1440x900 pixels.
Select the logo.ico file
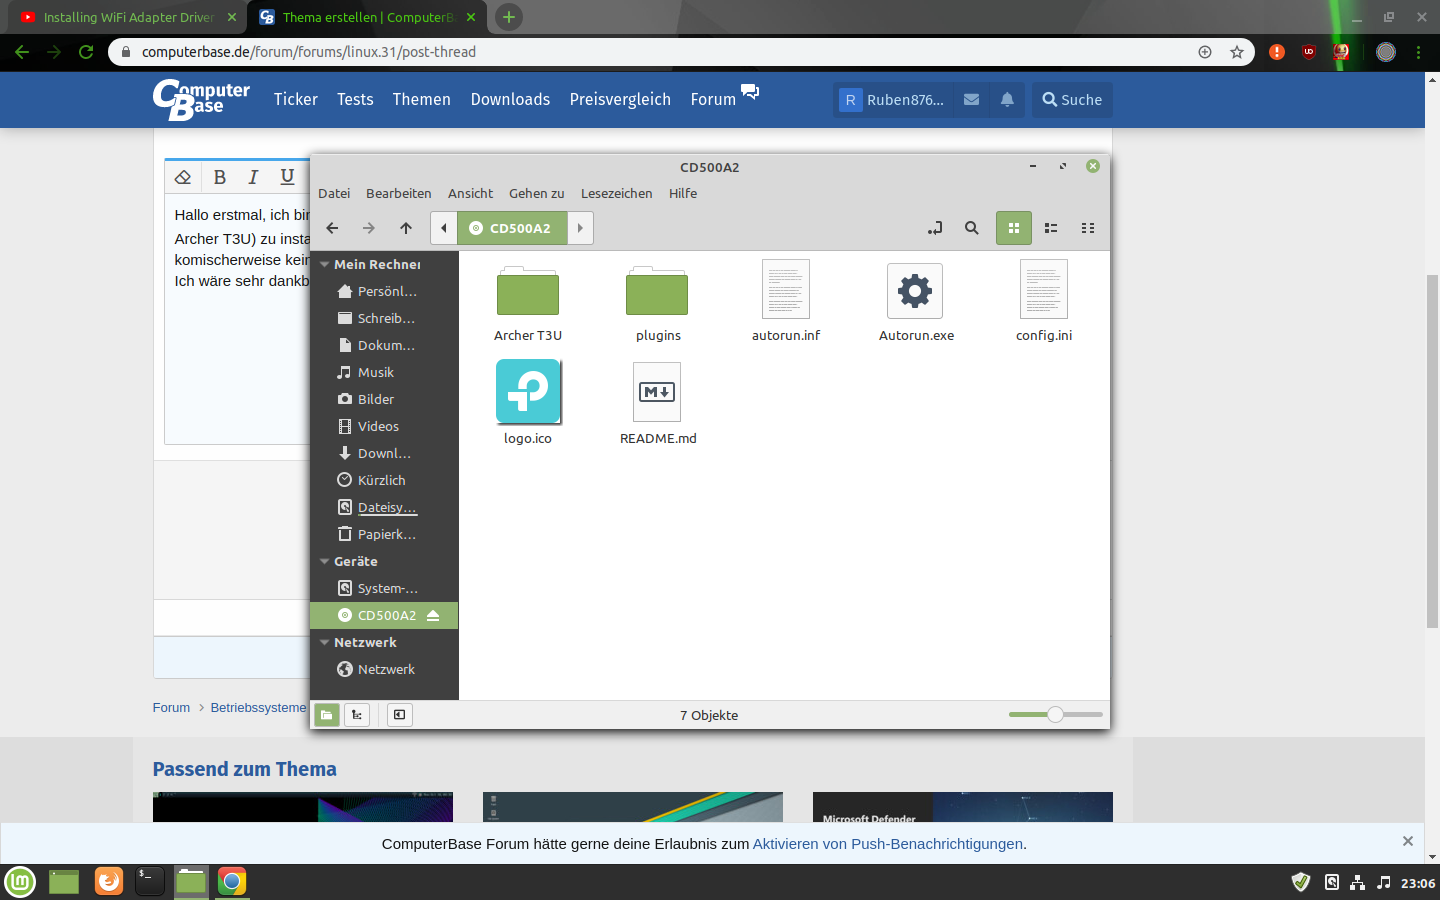528,404
